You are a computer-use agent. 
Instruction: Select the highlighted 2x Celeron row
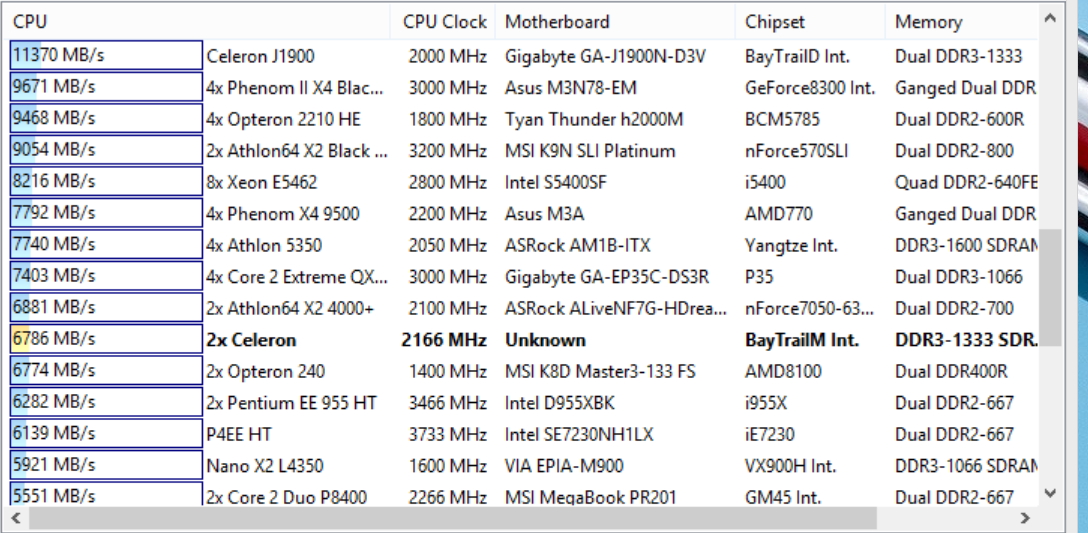524,339
